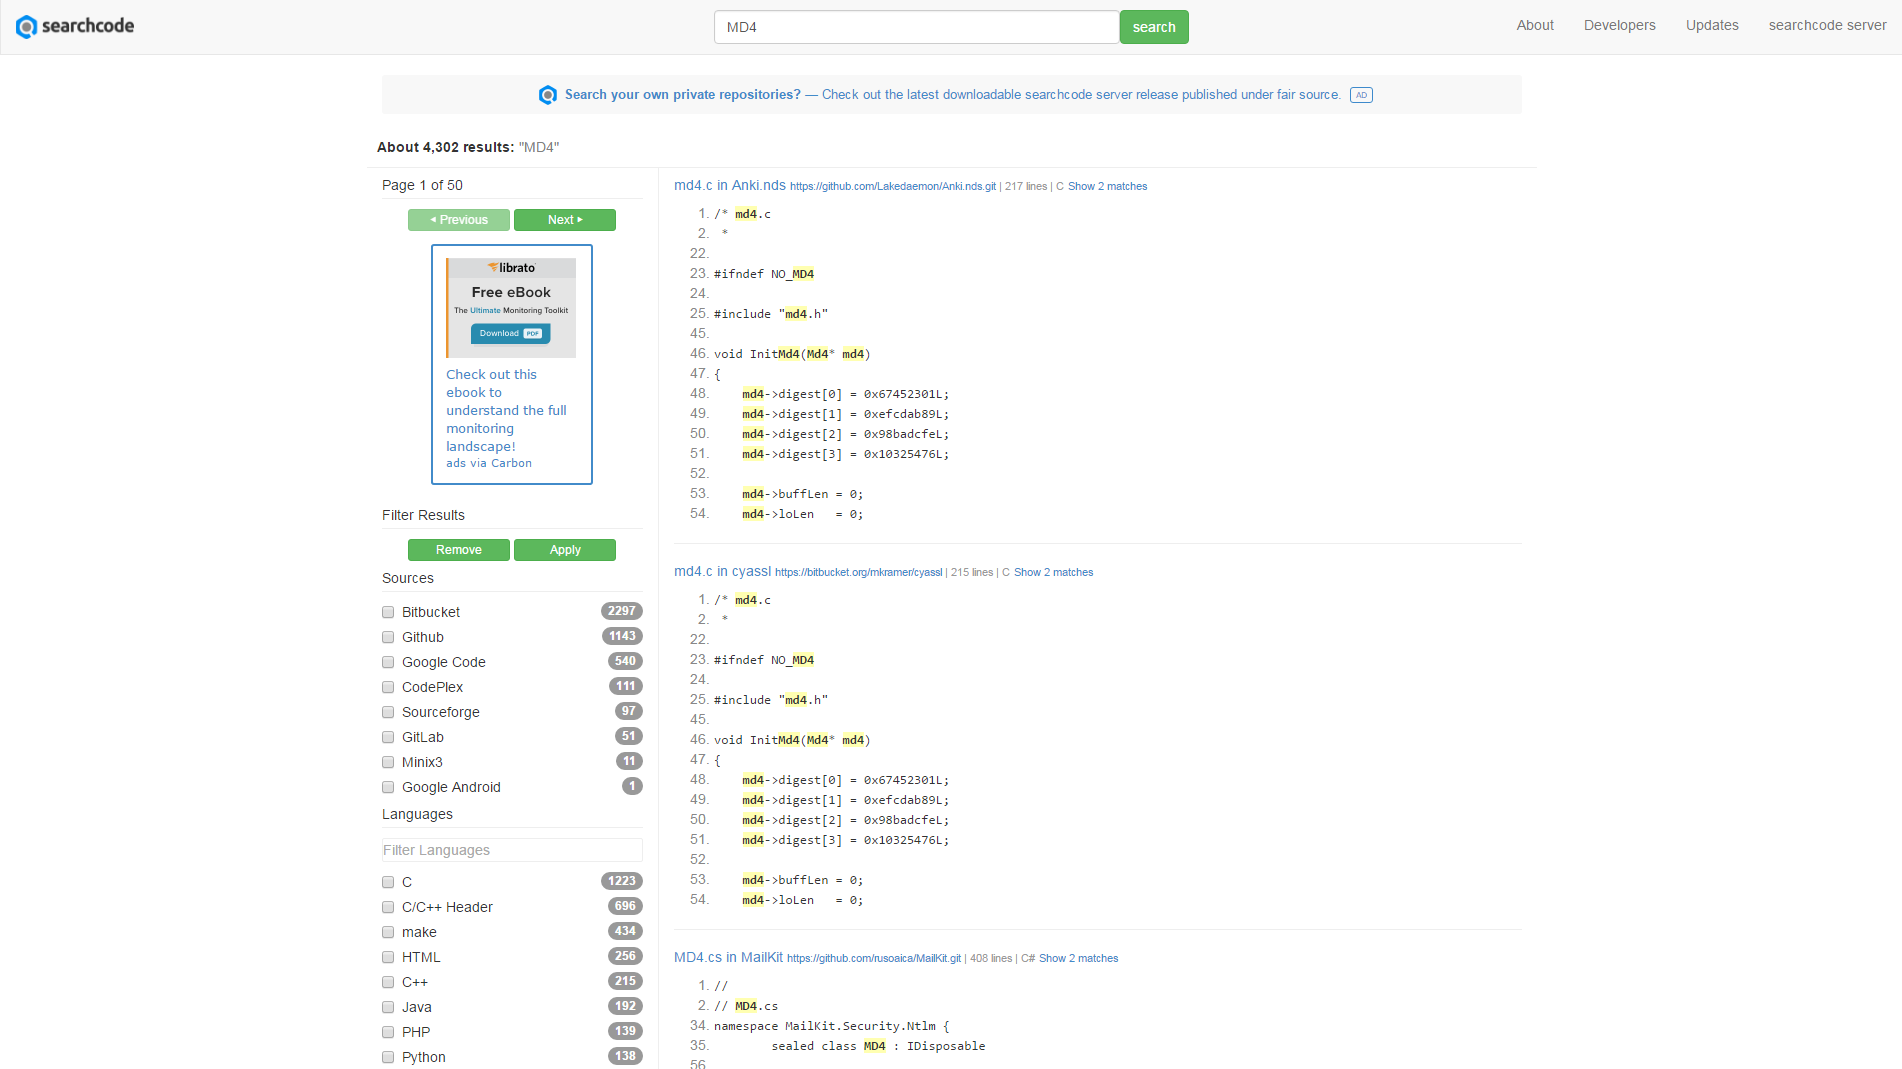Viewport: 1902px width, 1069px height.
Task: Check the C/C++ Header language filter
Action: 388,906
